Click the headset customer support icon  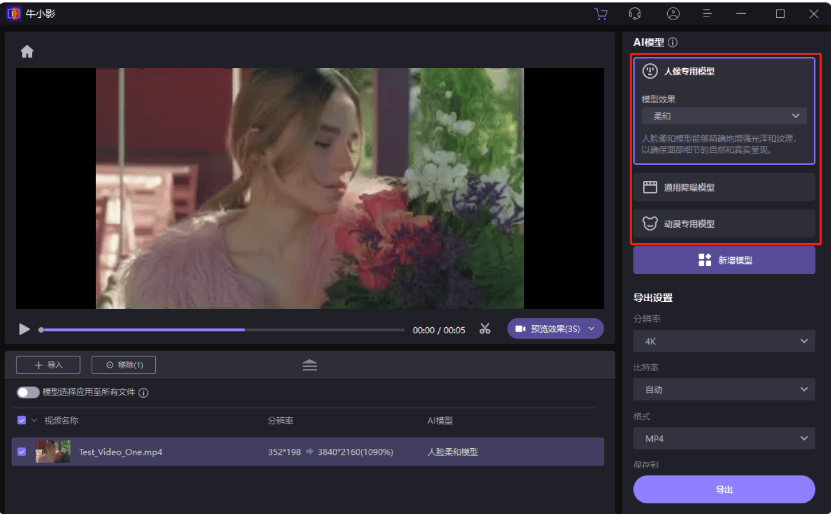tap(635, 14)
